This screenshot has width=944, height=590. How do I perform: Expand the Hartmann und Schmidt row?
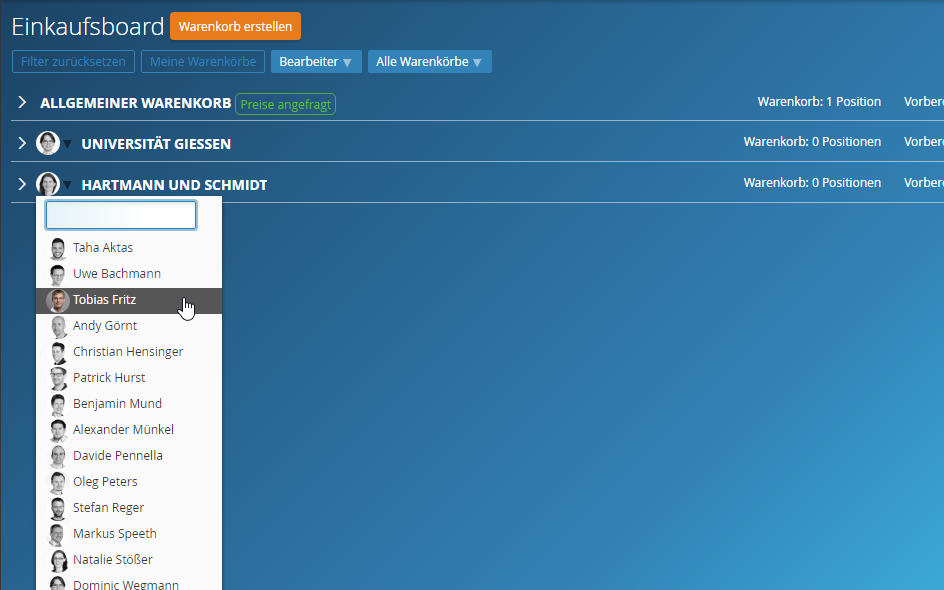point(22,184)
